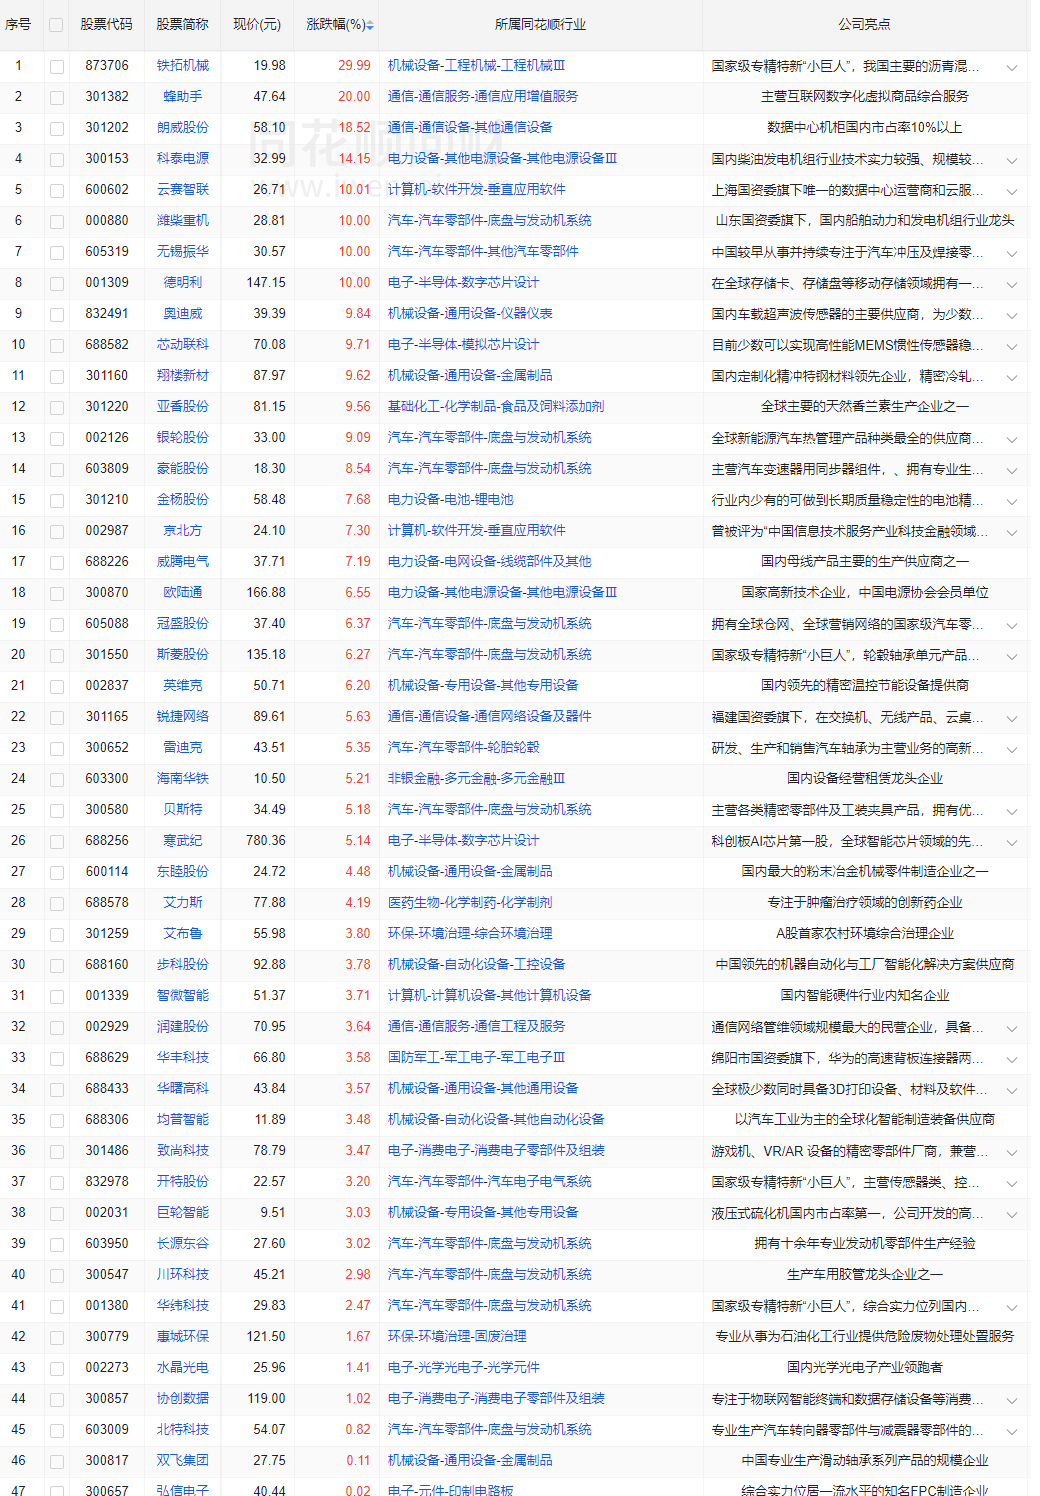The image size is (1040, 1496).
Task: Open stock link 寒武纪
Action: [183, 841]
